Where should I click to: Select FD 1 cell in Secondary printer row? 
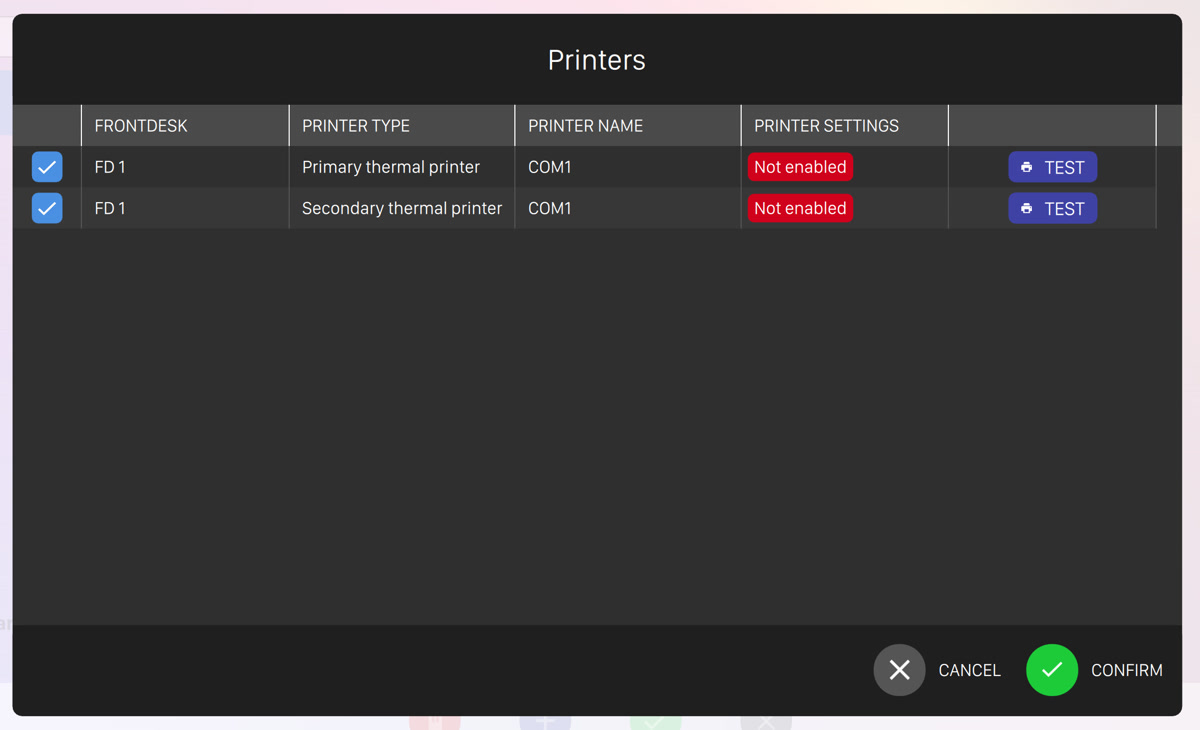point(110,208)
